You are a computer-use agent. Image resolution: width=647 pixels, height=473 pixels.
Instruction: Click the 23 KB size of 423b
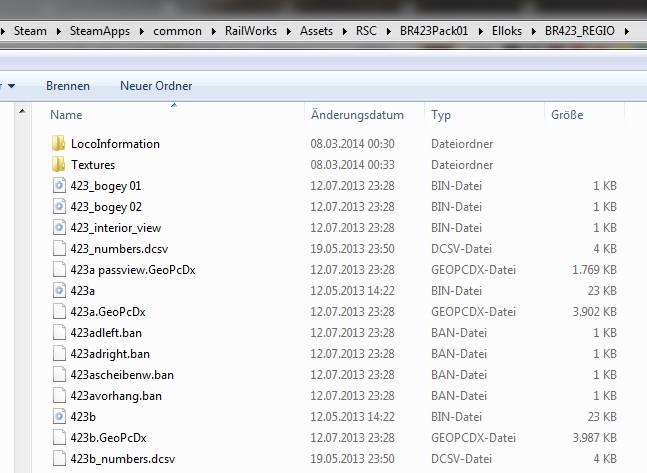coord(602,417)
